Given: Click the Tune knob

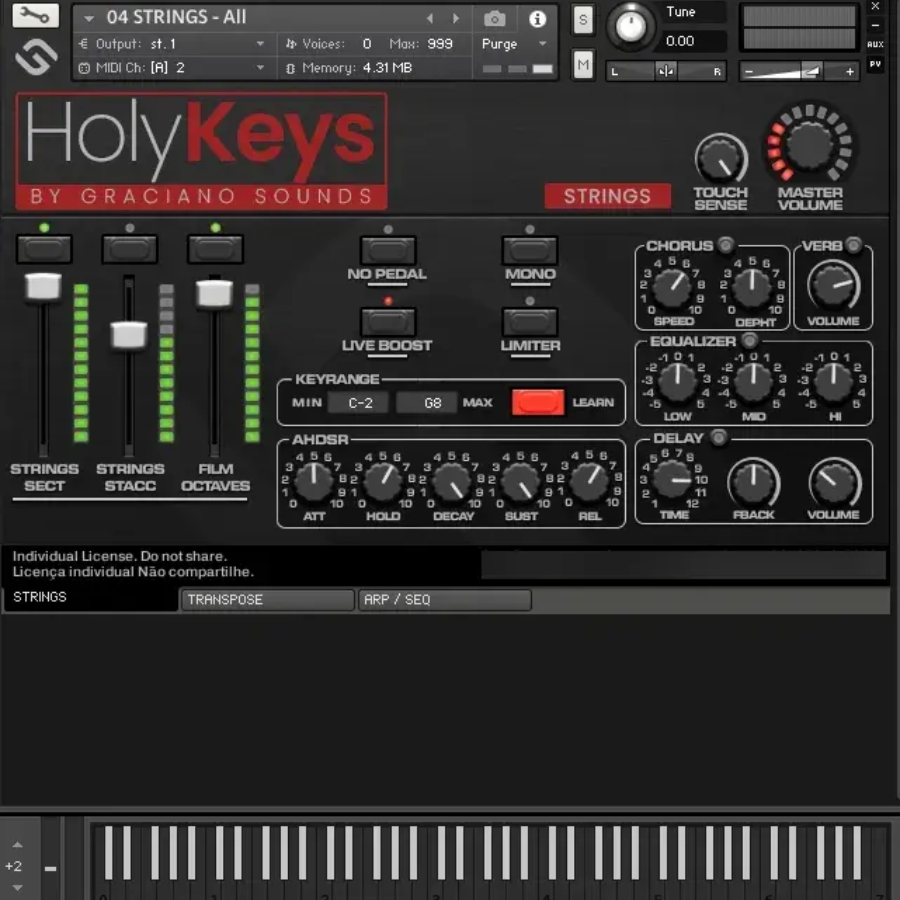Looking at the screenshot, I should coord(630,26).
